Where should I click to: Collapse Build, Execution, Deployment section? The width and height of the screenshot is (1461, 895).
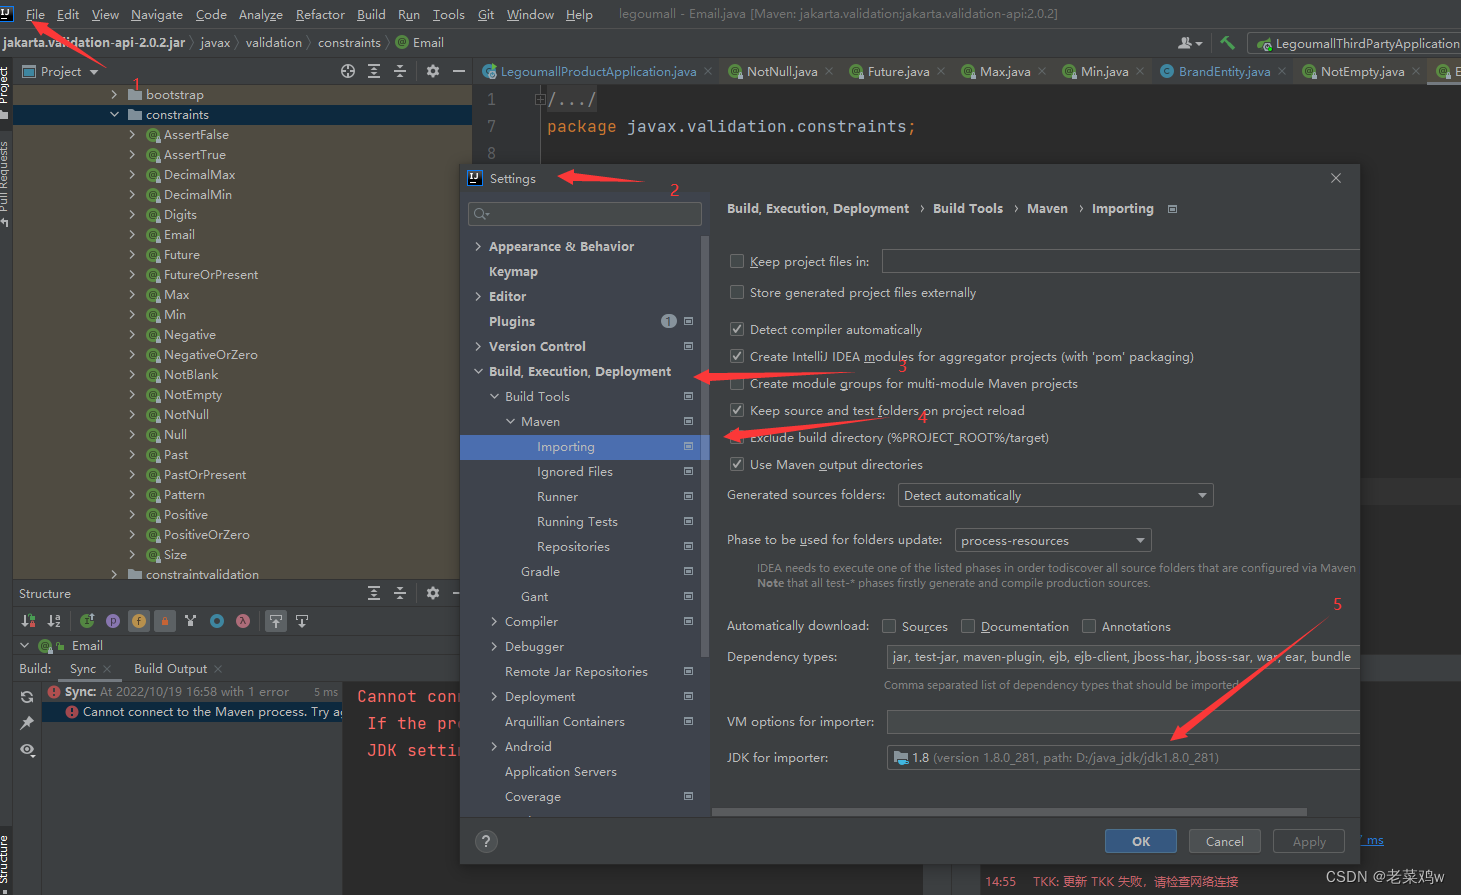tap(478, 371)
